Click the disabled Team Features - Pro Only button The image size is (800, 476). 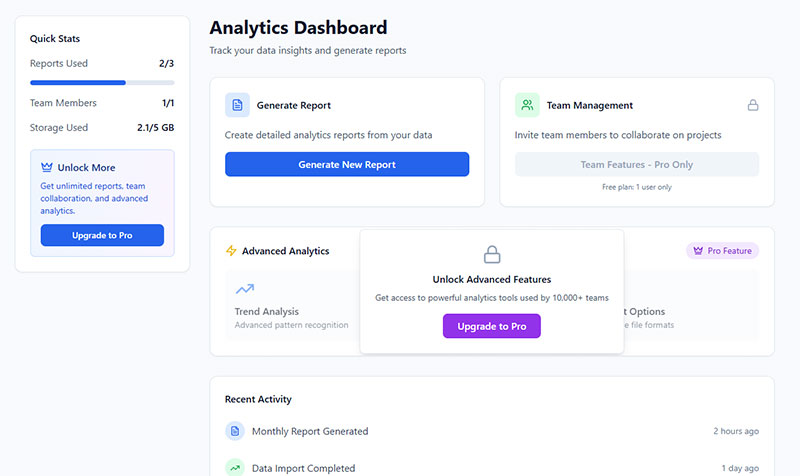click(x=636, y=164)
